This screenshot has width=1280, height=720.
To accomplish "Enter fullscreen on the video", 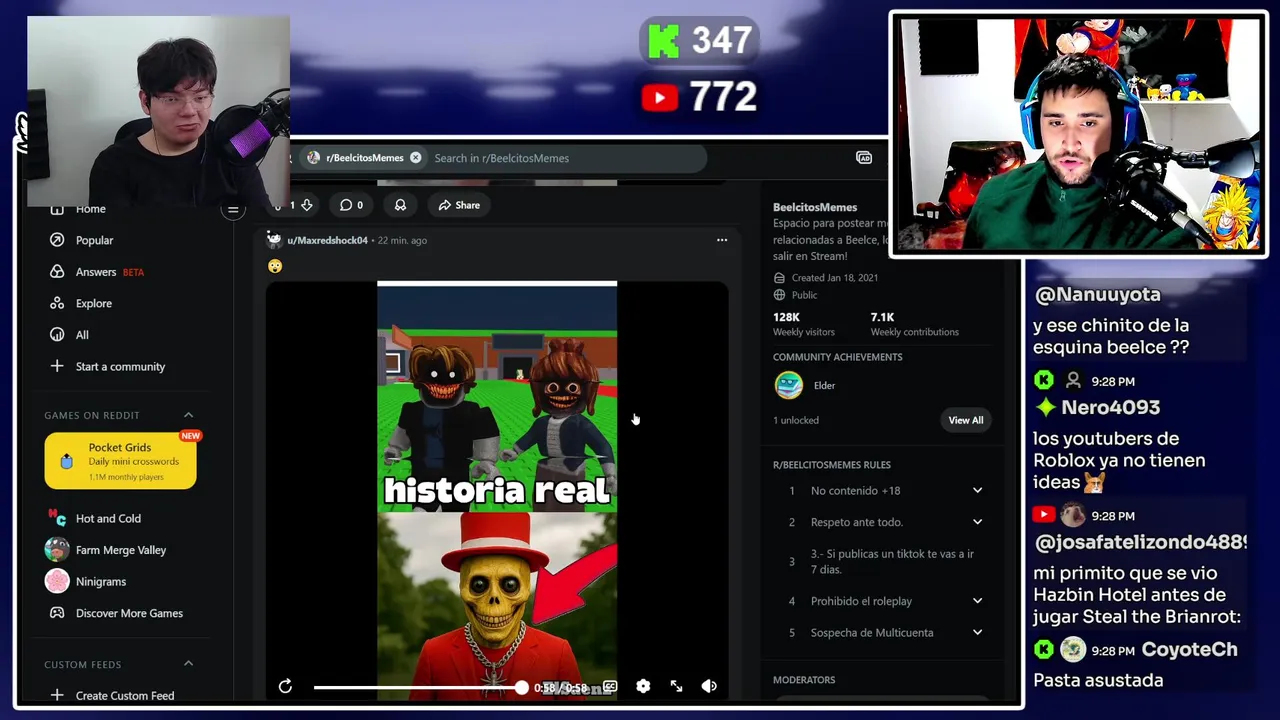I will pyautogui.click(x=676, y=686).
